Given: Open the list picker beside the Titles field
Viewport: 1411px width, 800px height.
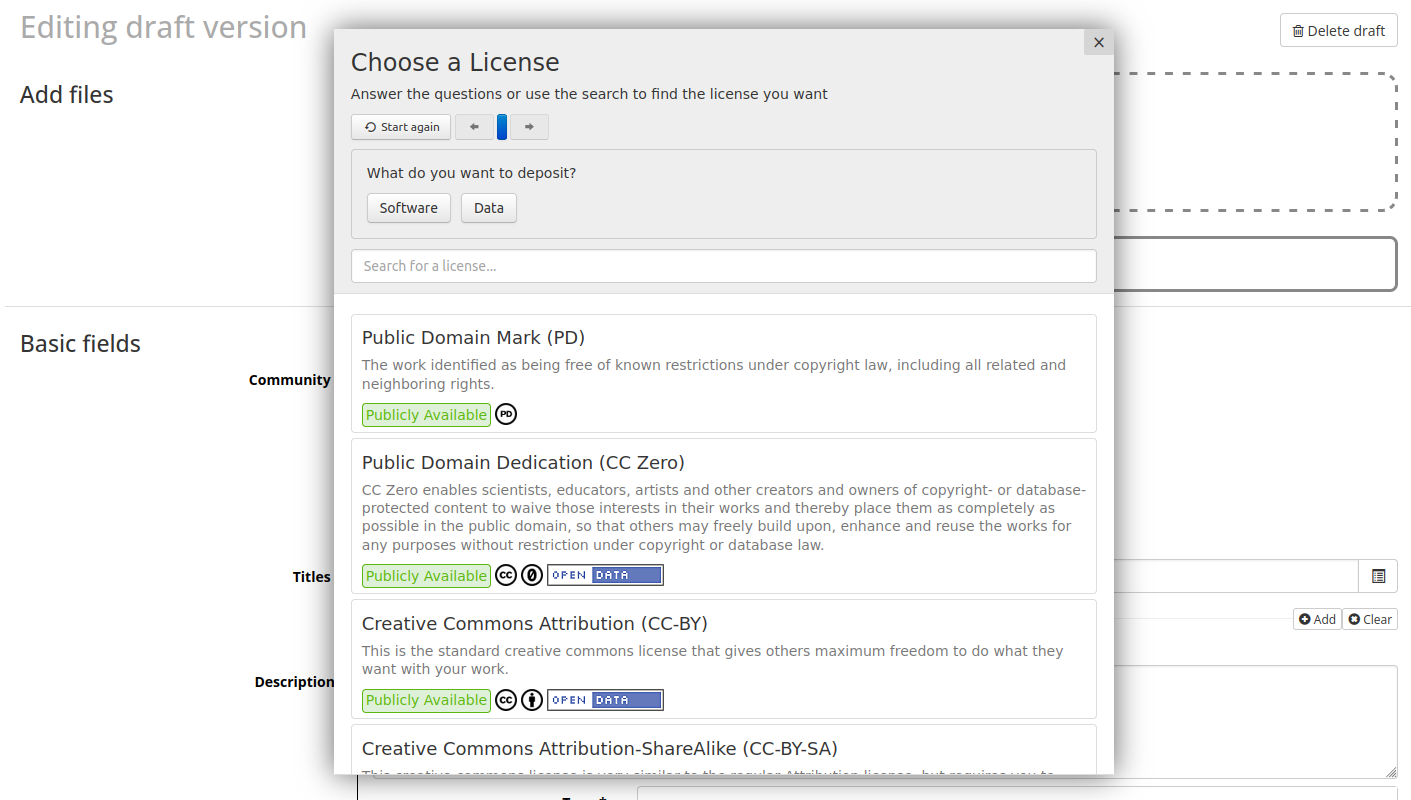Looking at the screenshot, I should pyautogui.click(x=1379, y=576).
